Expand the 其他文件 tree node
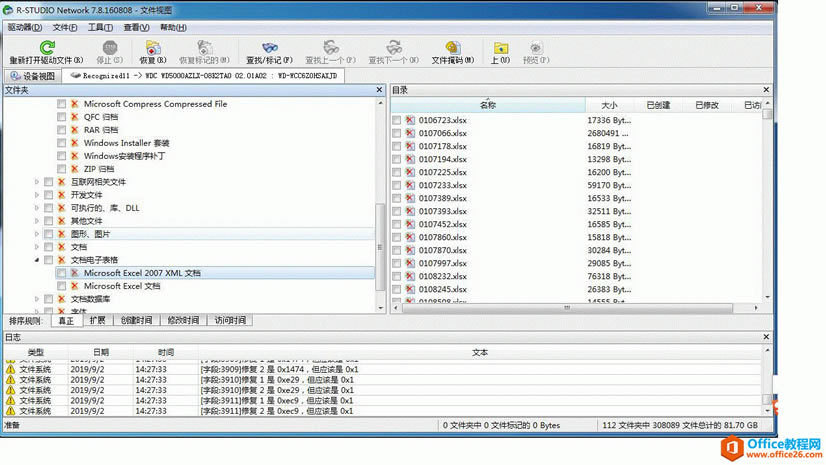The width and height of the screenshot is (826, 465). click(x=36, y=221)
